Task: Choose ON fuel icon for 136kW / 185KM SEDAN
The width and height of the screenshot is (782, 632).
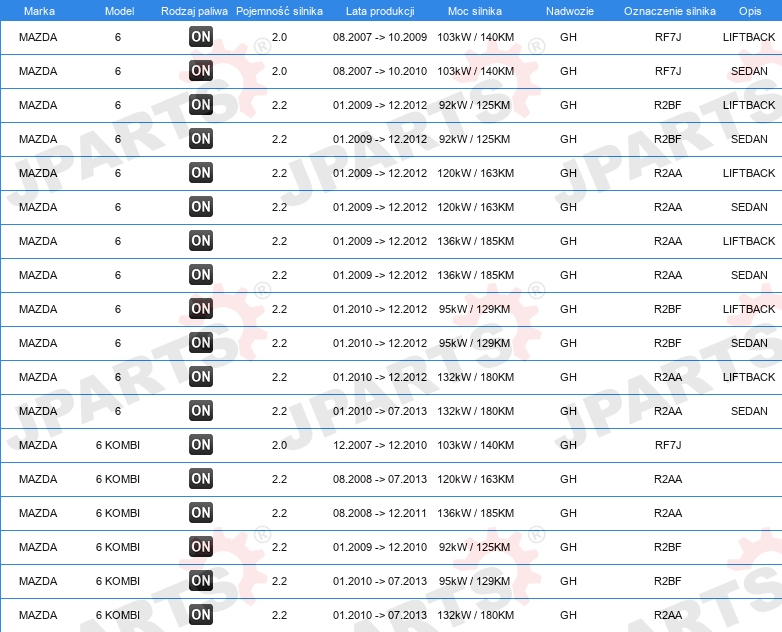Action: 201,275
